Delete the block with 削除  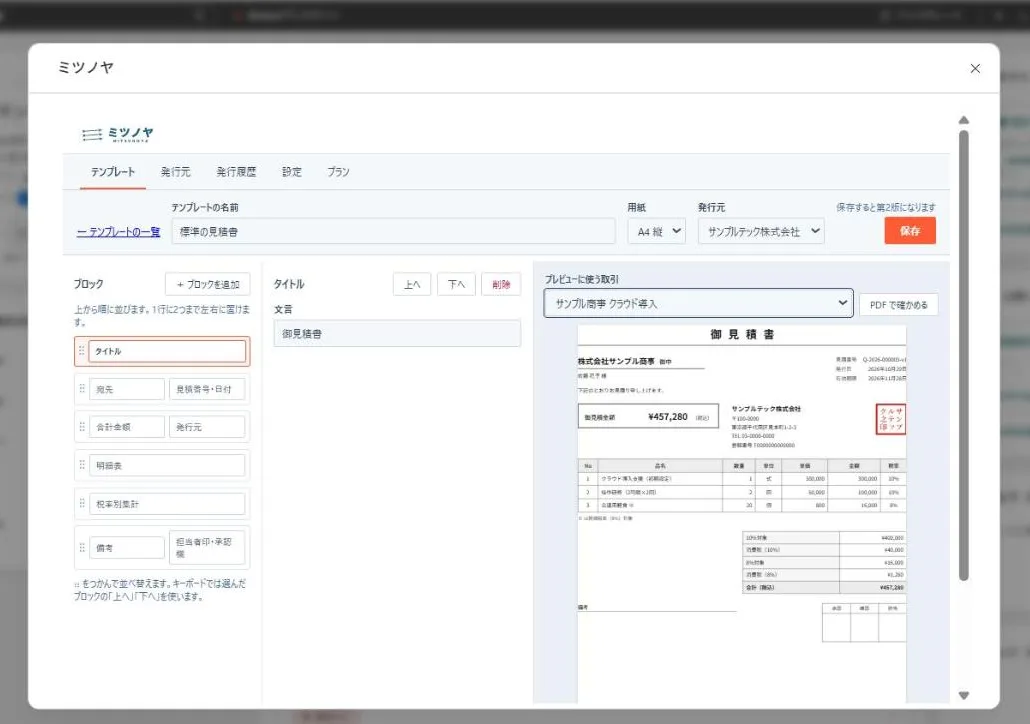click(501, 284)
